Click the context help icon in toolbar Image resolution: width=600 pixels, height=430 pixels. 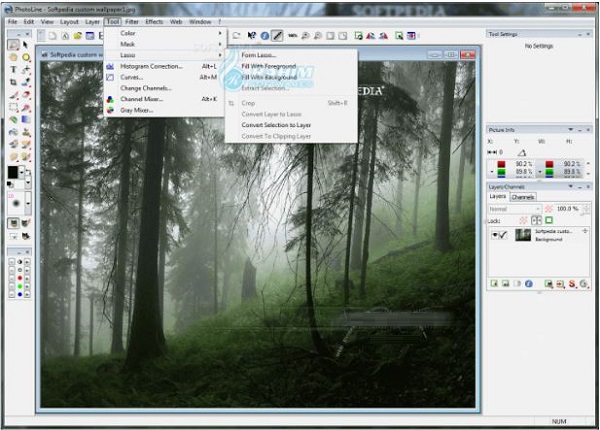click(250, 36)
